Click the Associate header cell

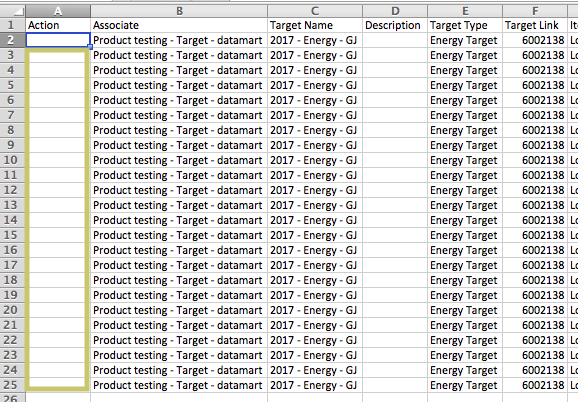tap(179, 25)
